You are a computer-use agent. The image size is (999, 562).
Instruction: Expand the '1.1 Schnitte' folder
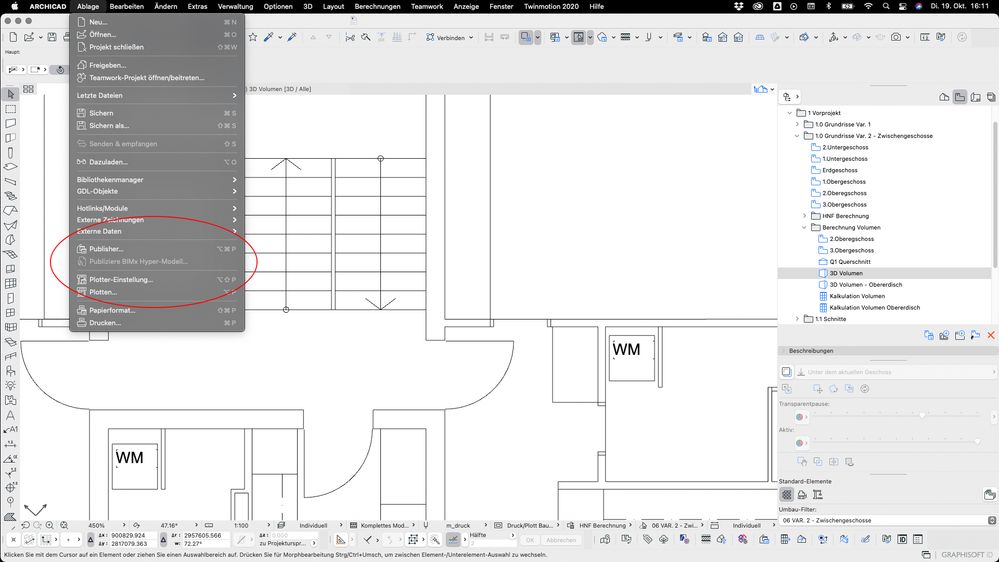(797, 319)
